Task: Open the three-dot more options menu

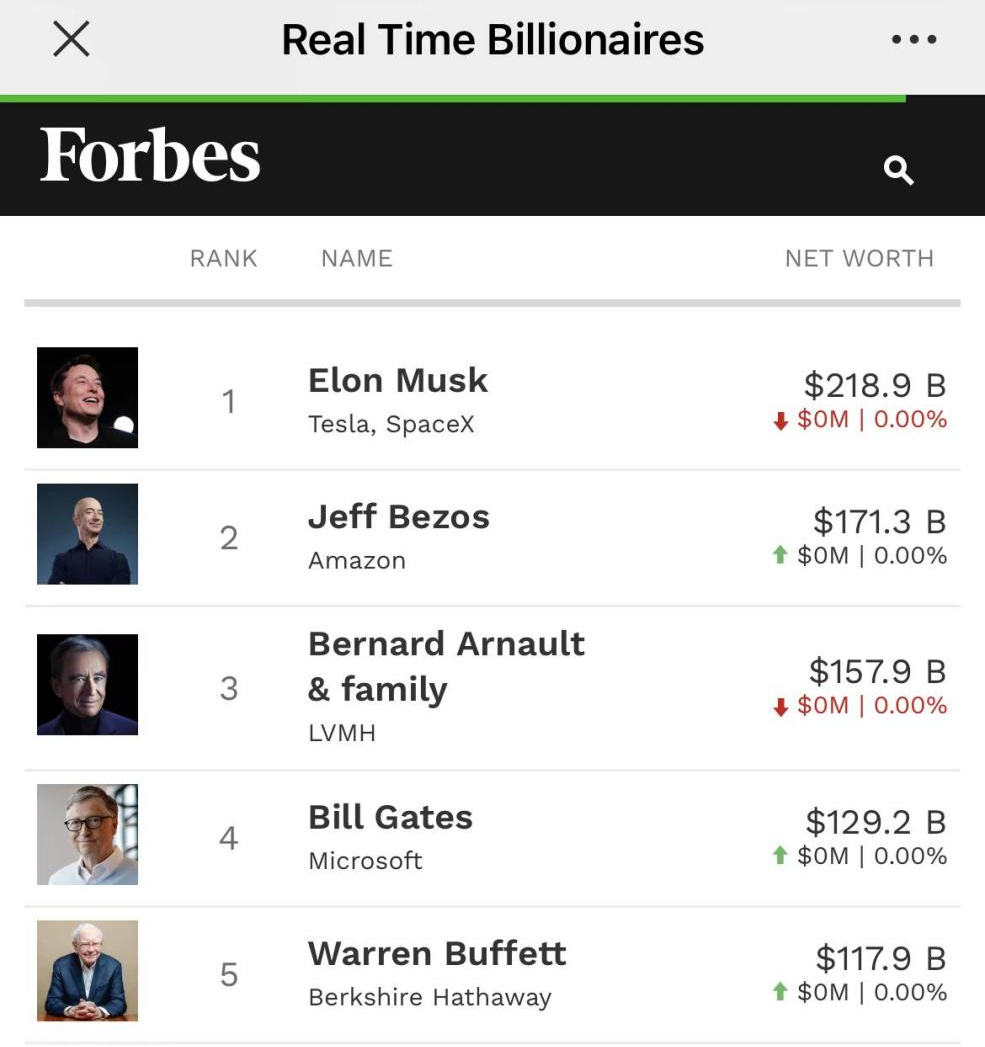Action: pos(913,40)
